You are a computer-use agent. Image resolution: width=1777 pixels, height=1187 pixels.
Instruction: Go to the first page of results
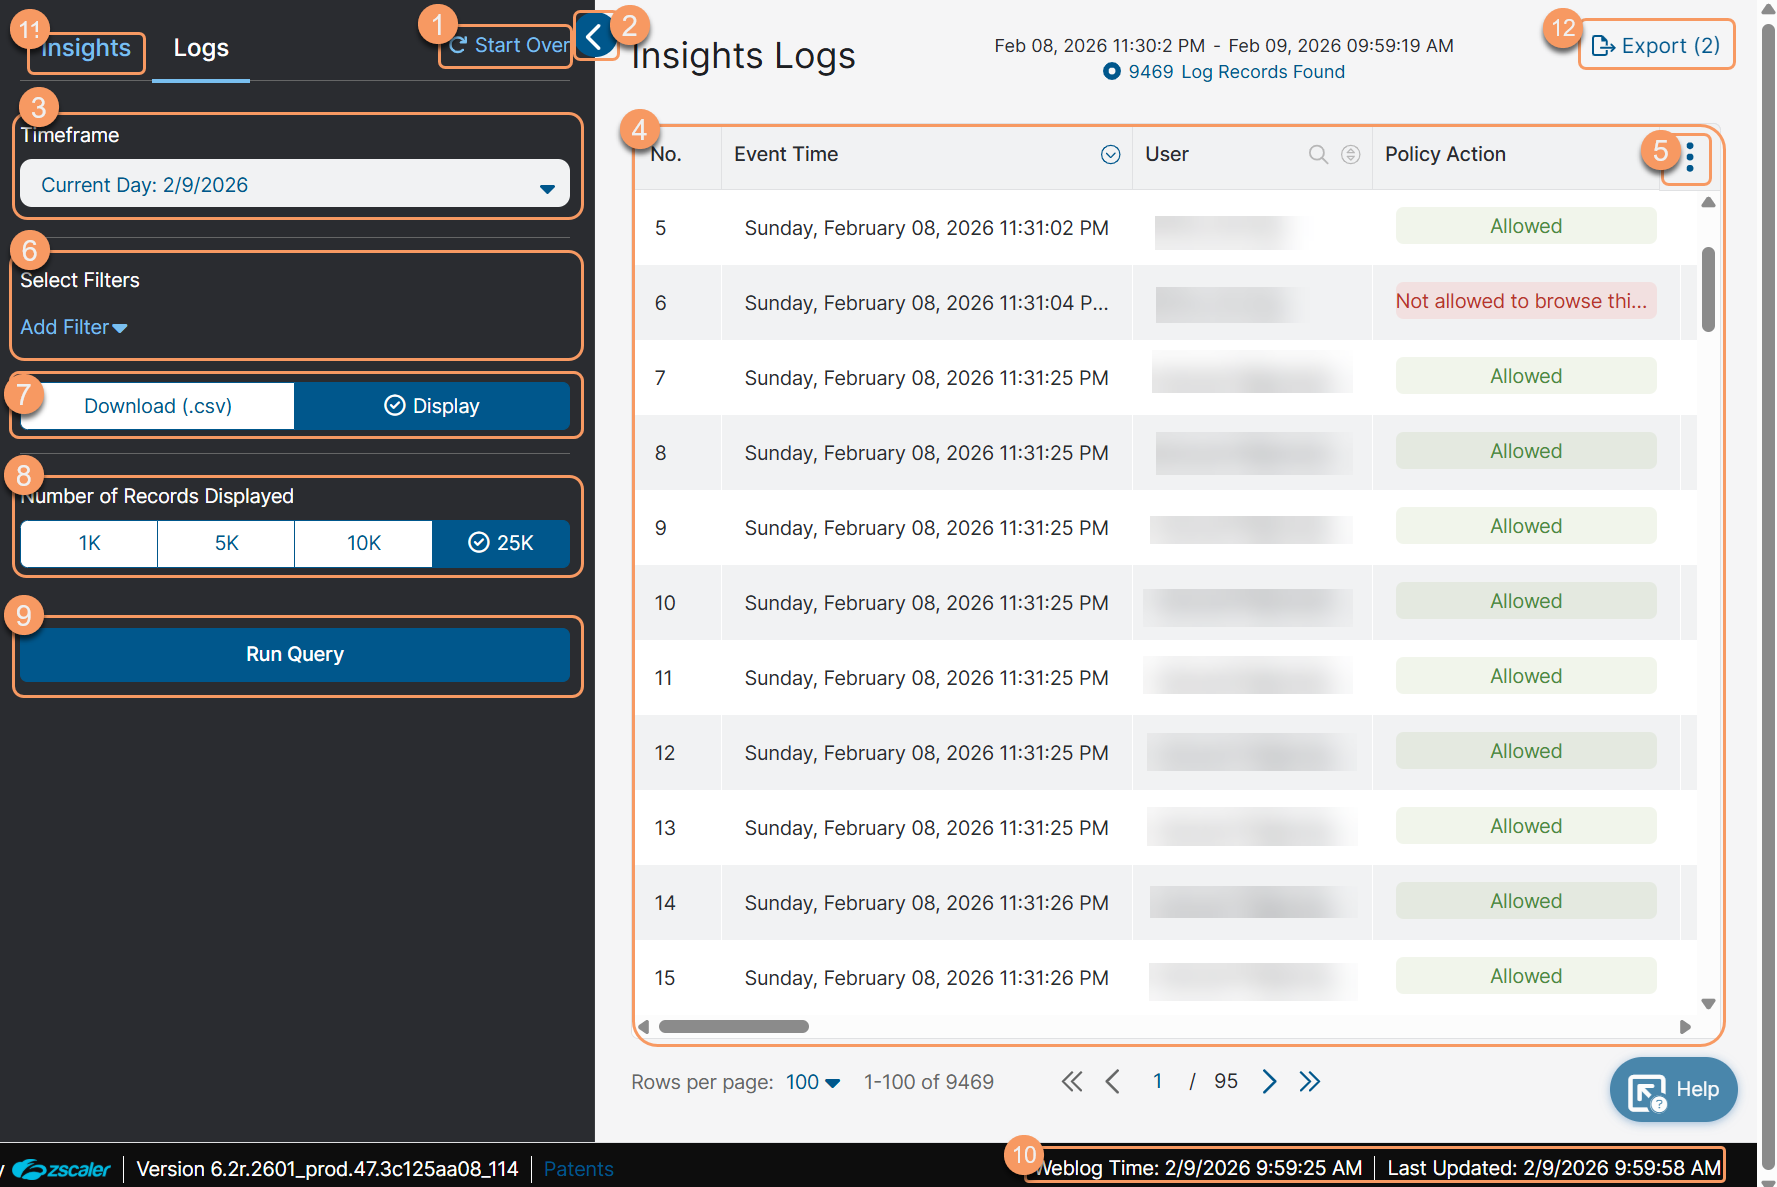point(1071,1081)
